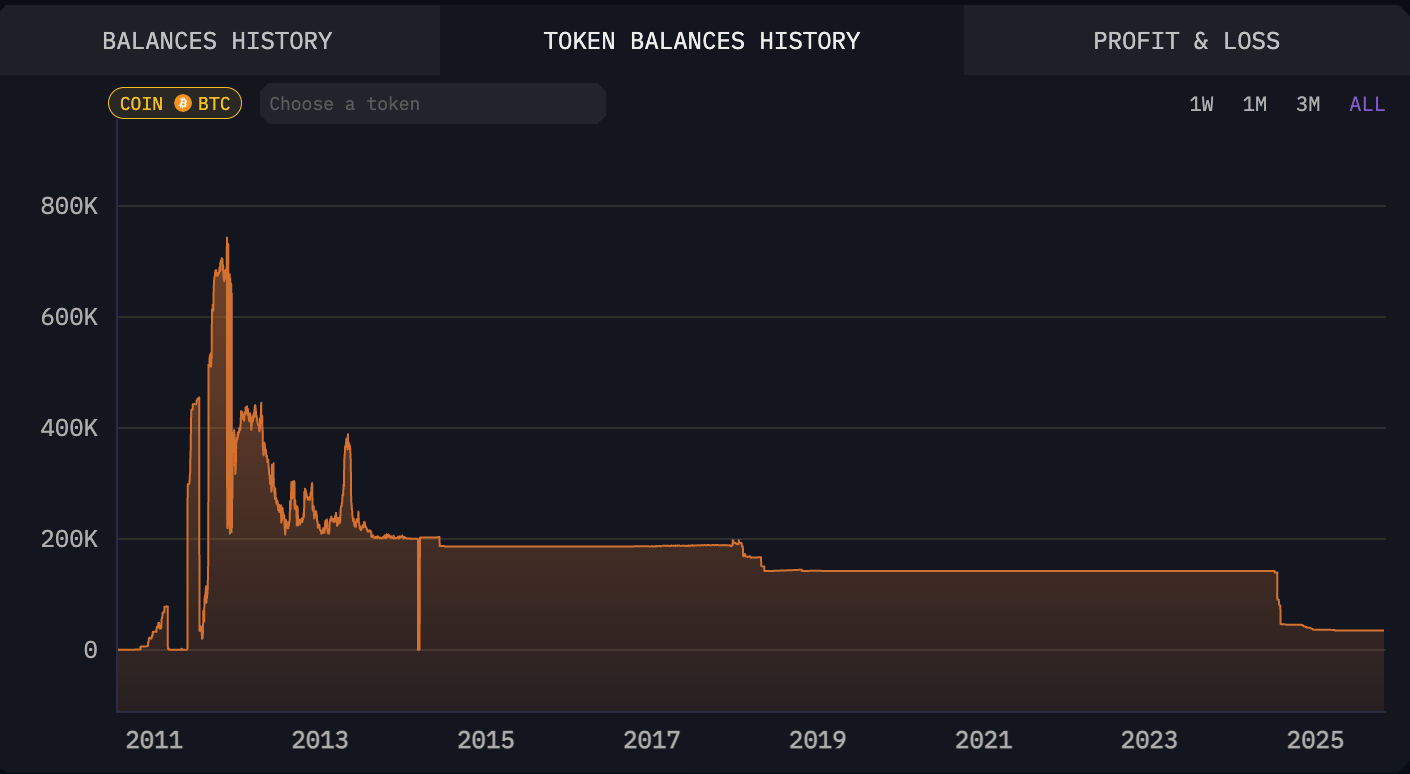
Task: Open the BALANCES HISTORY tab
Action: [x=217, y=40]
